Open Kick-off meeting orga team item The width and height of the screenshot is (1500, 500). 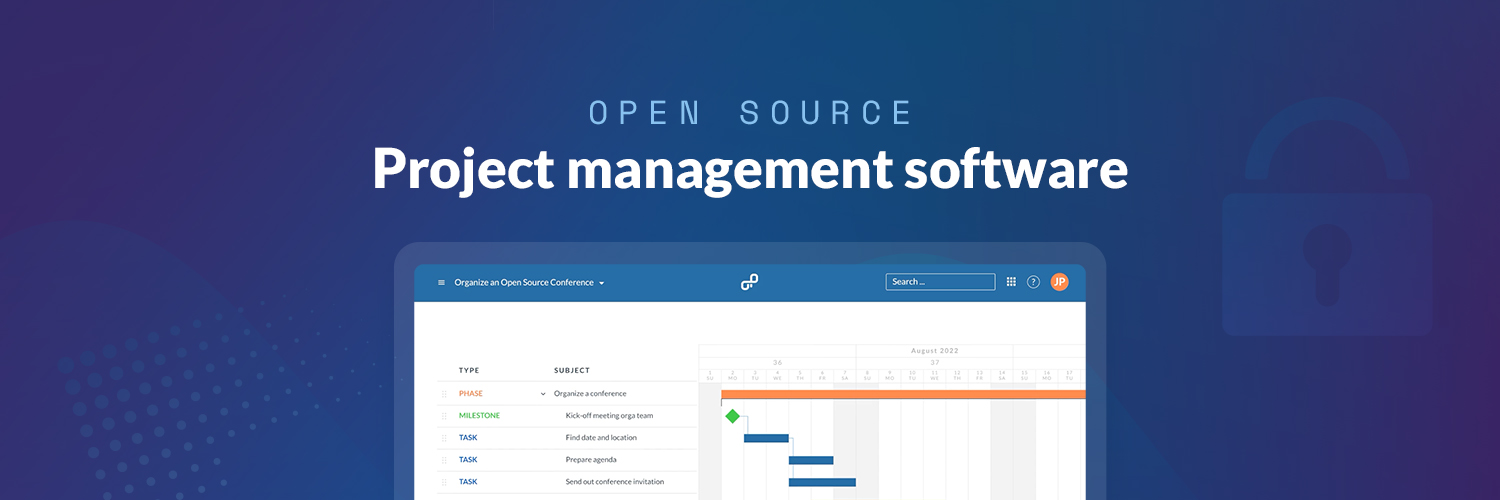click(x=609, y=416)
